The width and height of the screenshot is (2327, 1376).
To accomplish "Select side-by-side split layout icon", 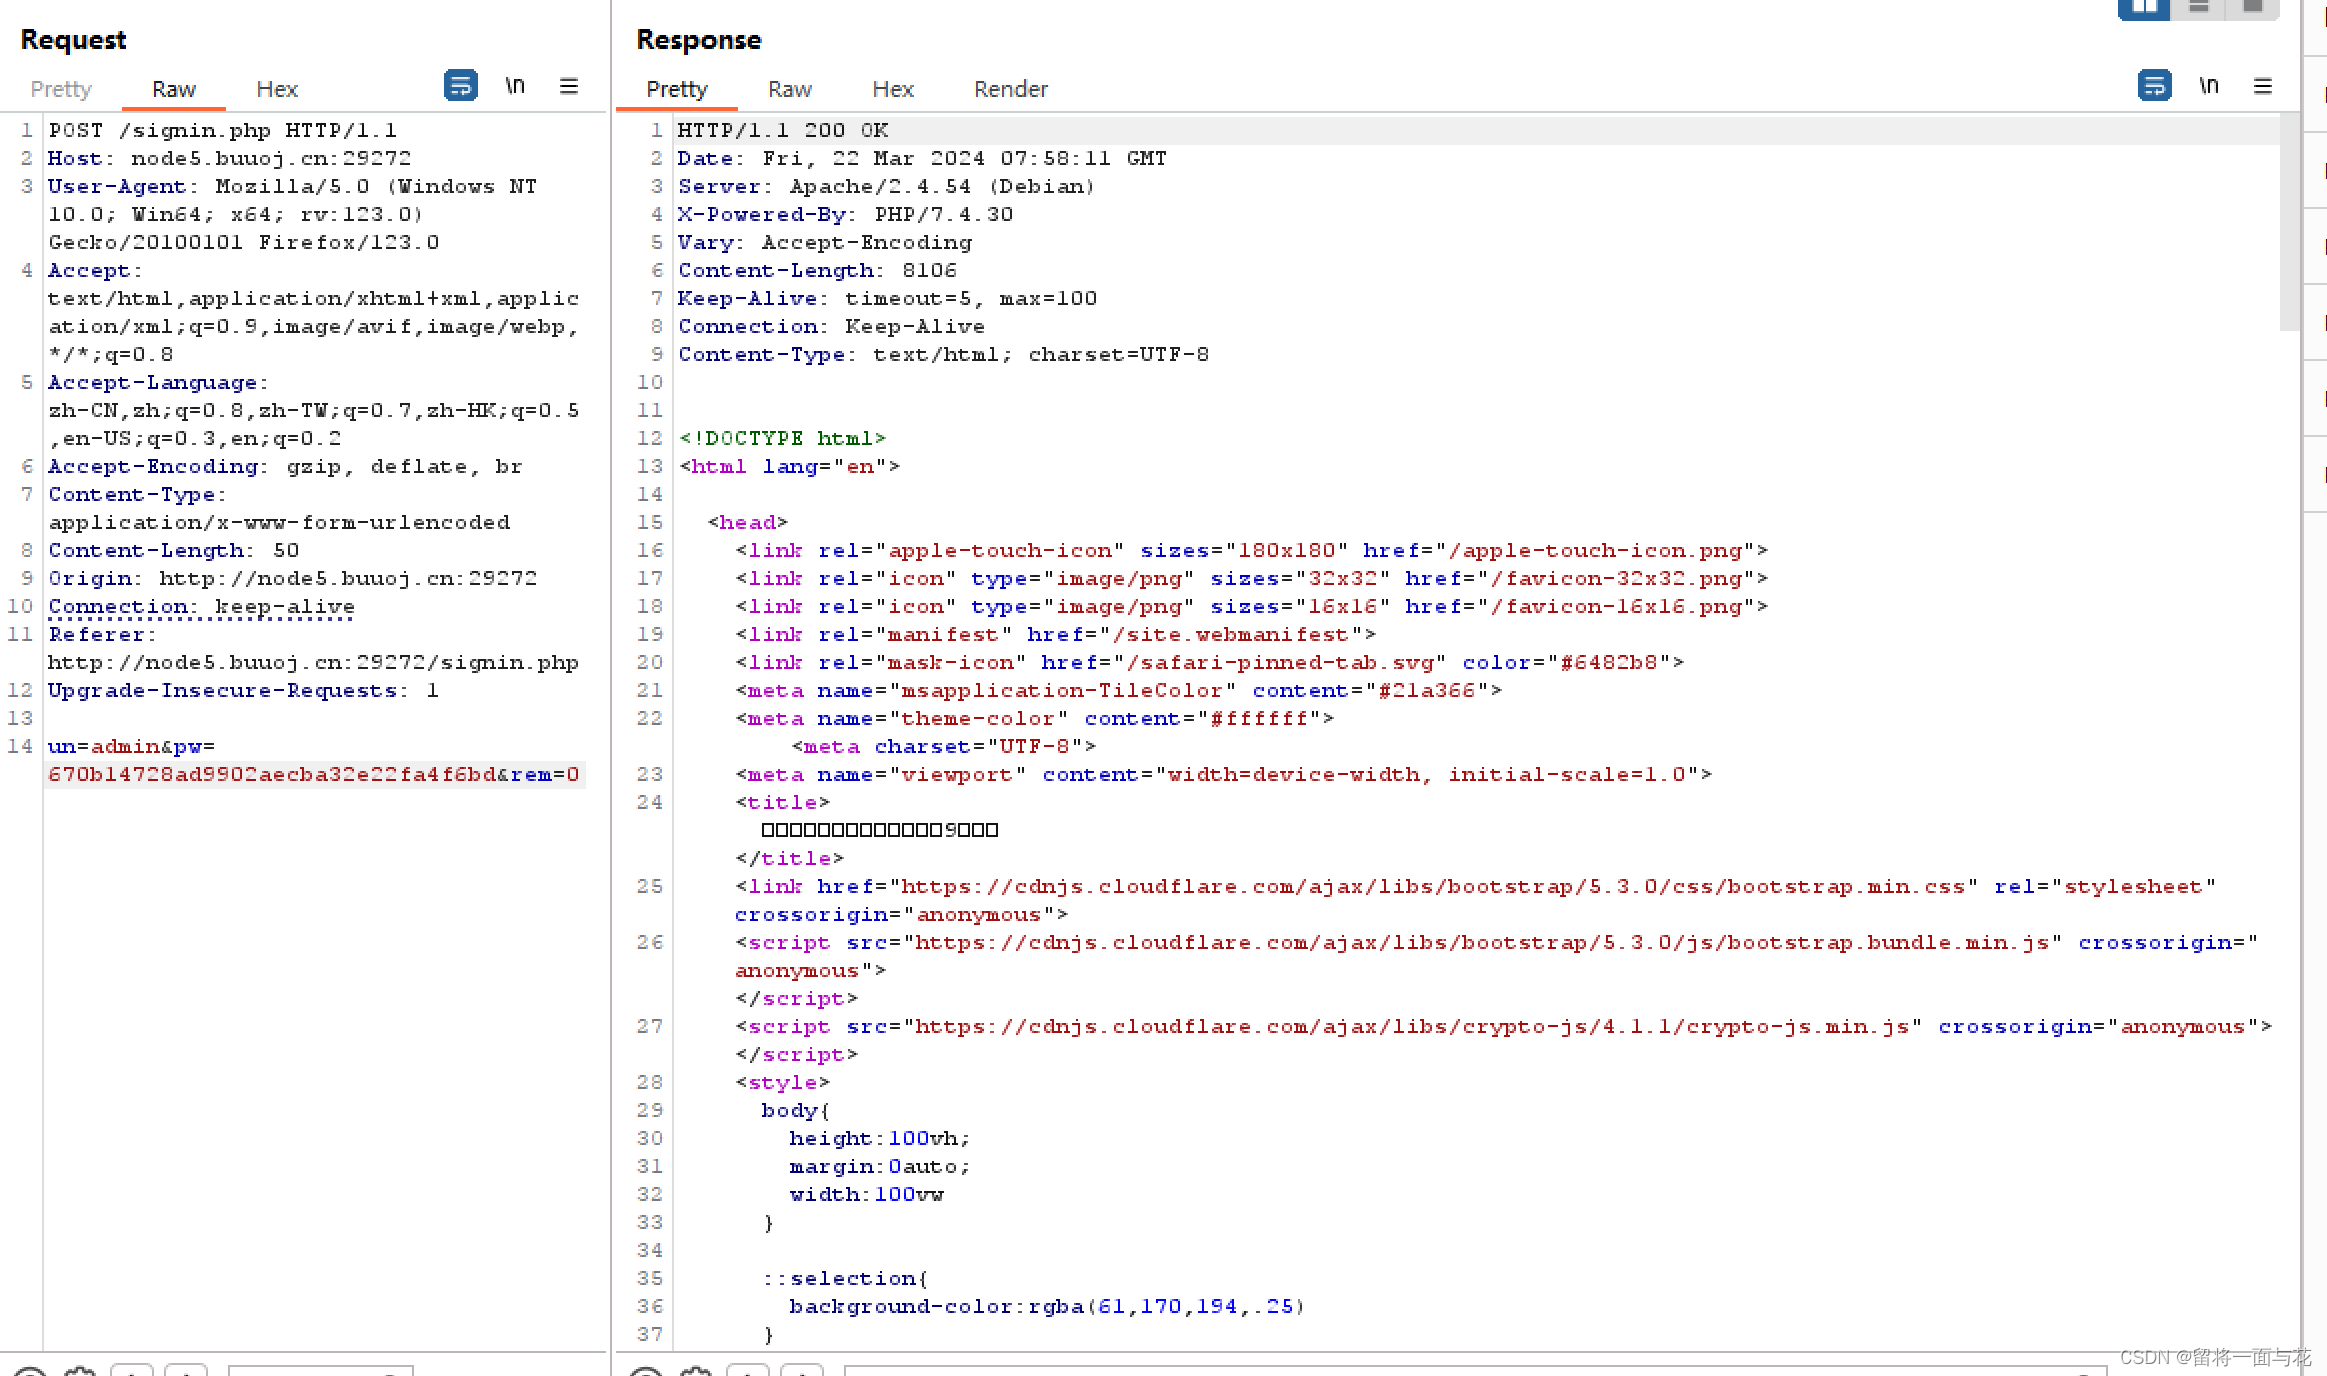I will (2144, 8).
